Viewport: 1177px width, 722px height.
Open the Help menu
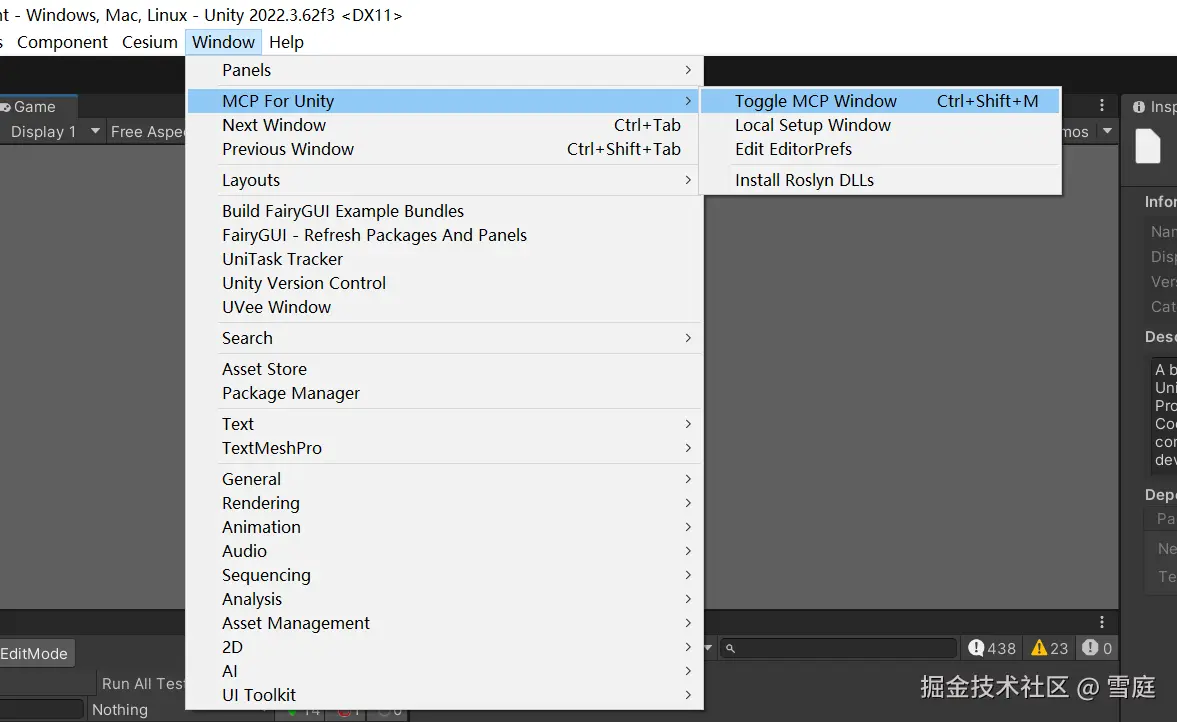(286, 42)
